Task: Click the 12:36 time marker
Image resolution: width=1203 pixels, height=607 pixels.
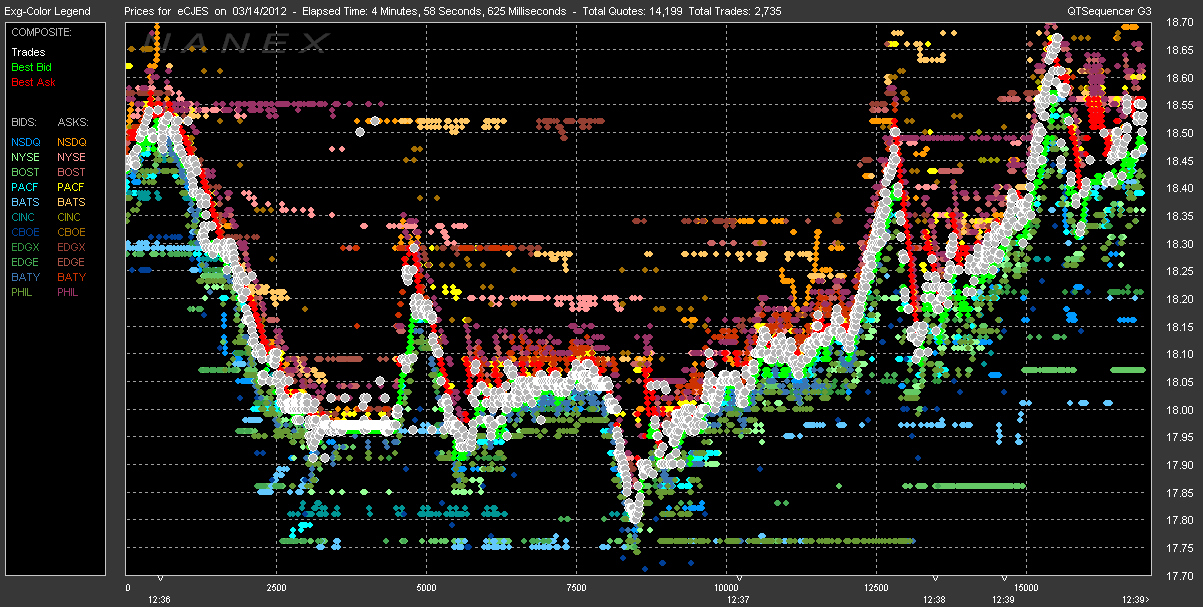Action: (160, 599)
